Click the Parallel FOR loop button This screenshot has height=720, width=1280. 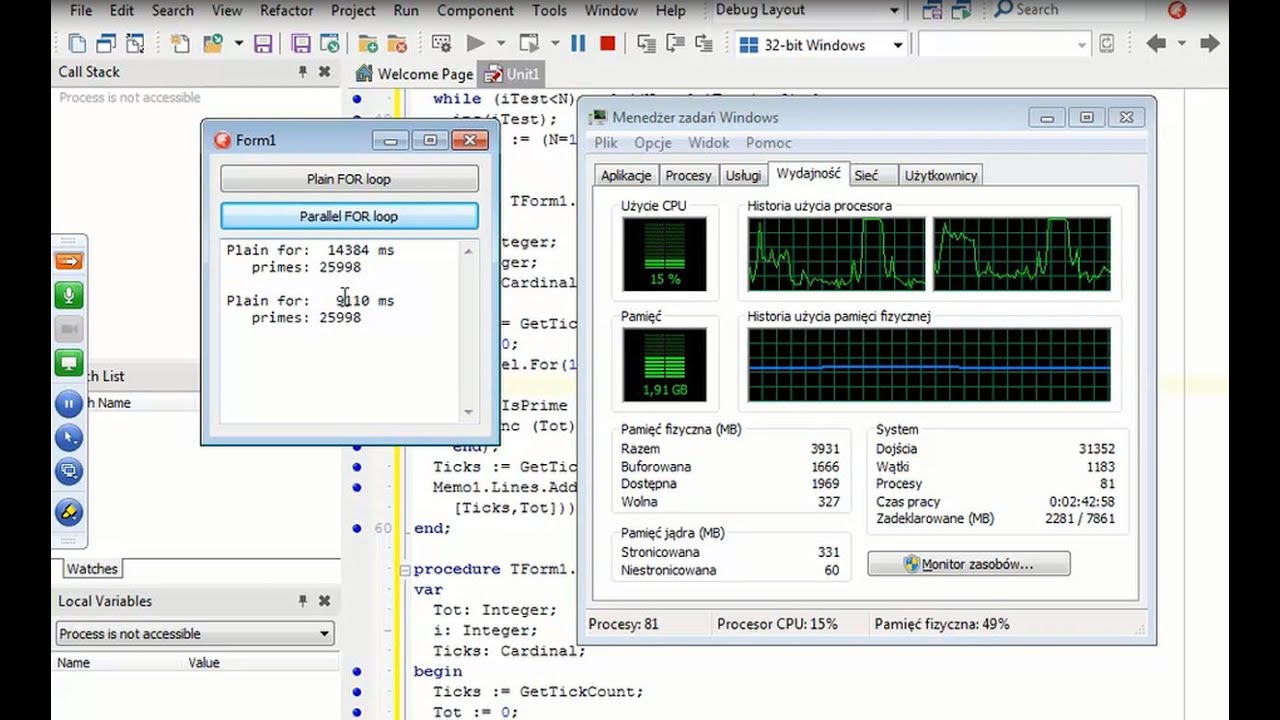coord(349,216)
